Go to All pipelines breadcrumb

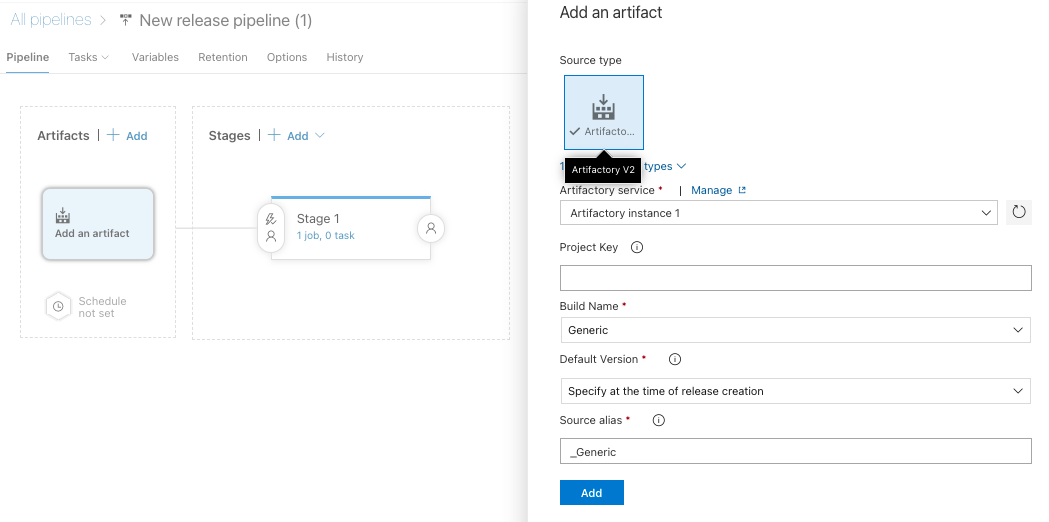click(50, 20)
